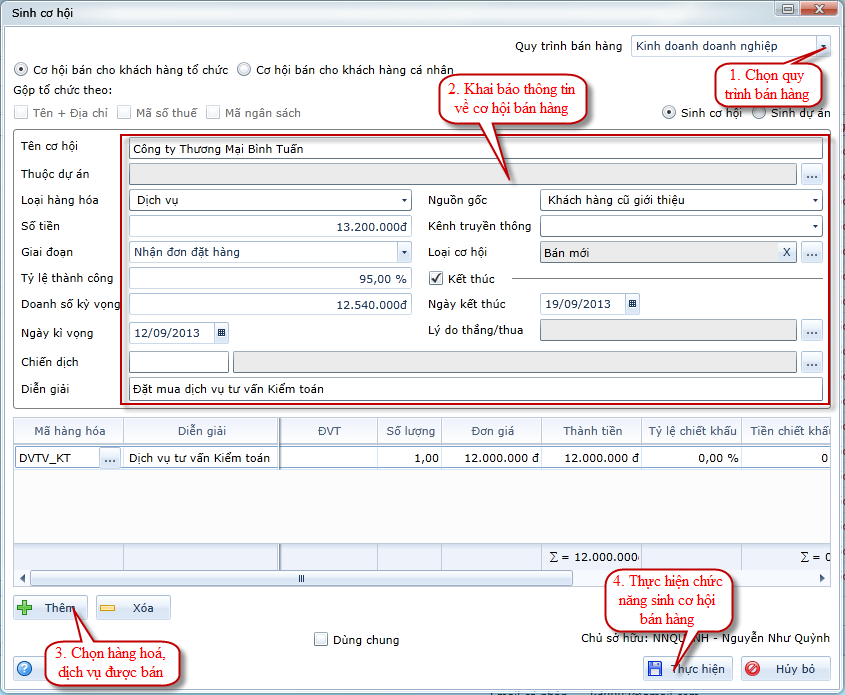
Task: Click the Thêm button to add item
Action: pyautogui.click(x=50, y=607)
